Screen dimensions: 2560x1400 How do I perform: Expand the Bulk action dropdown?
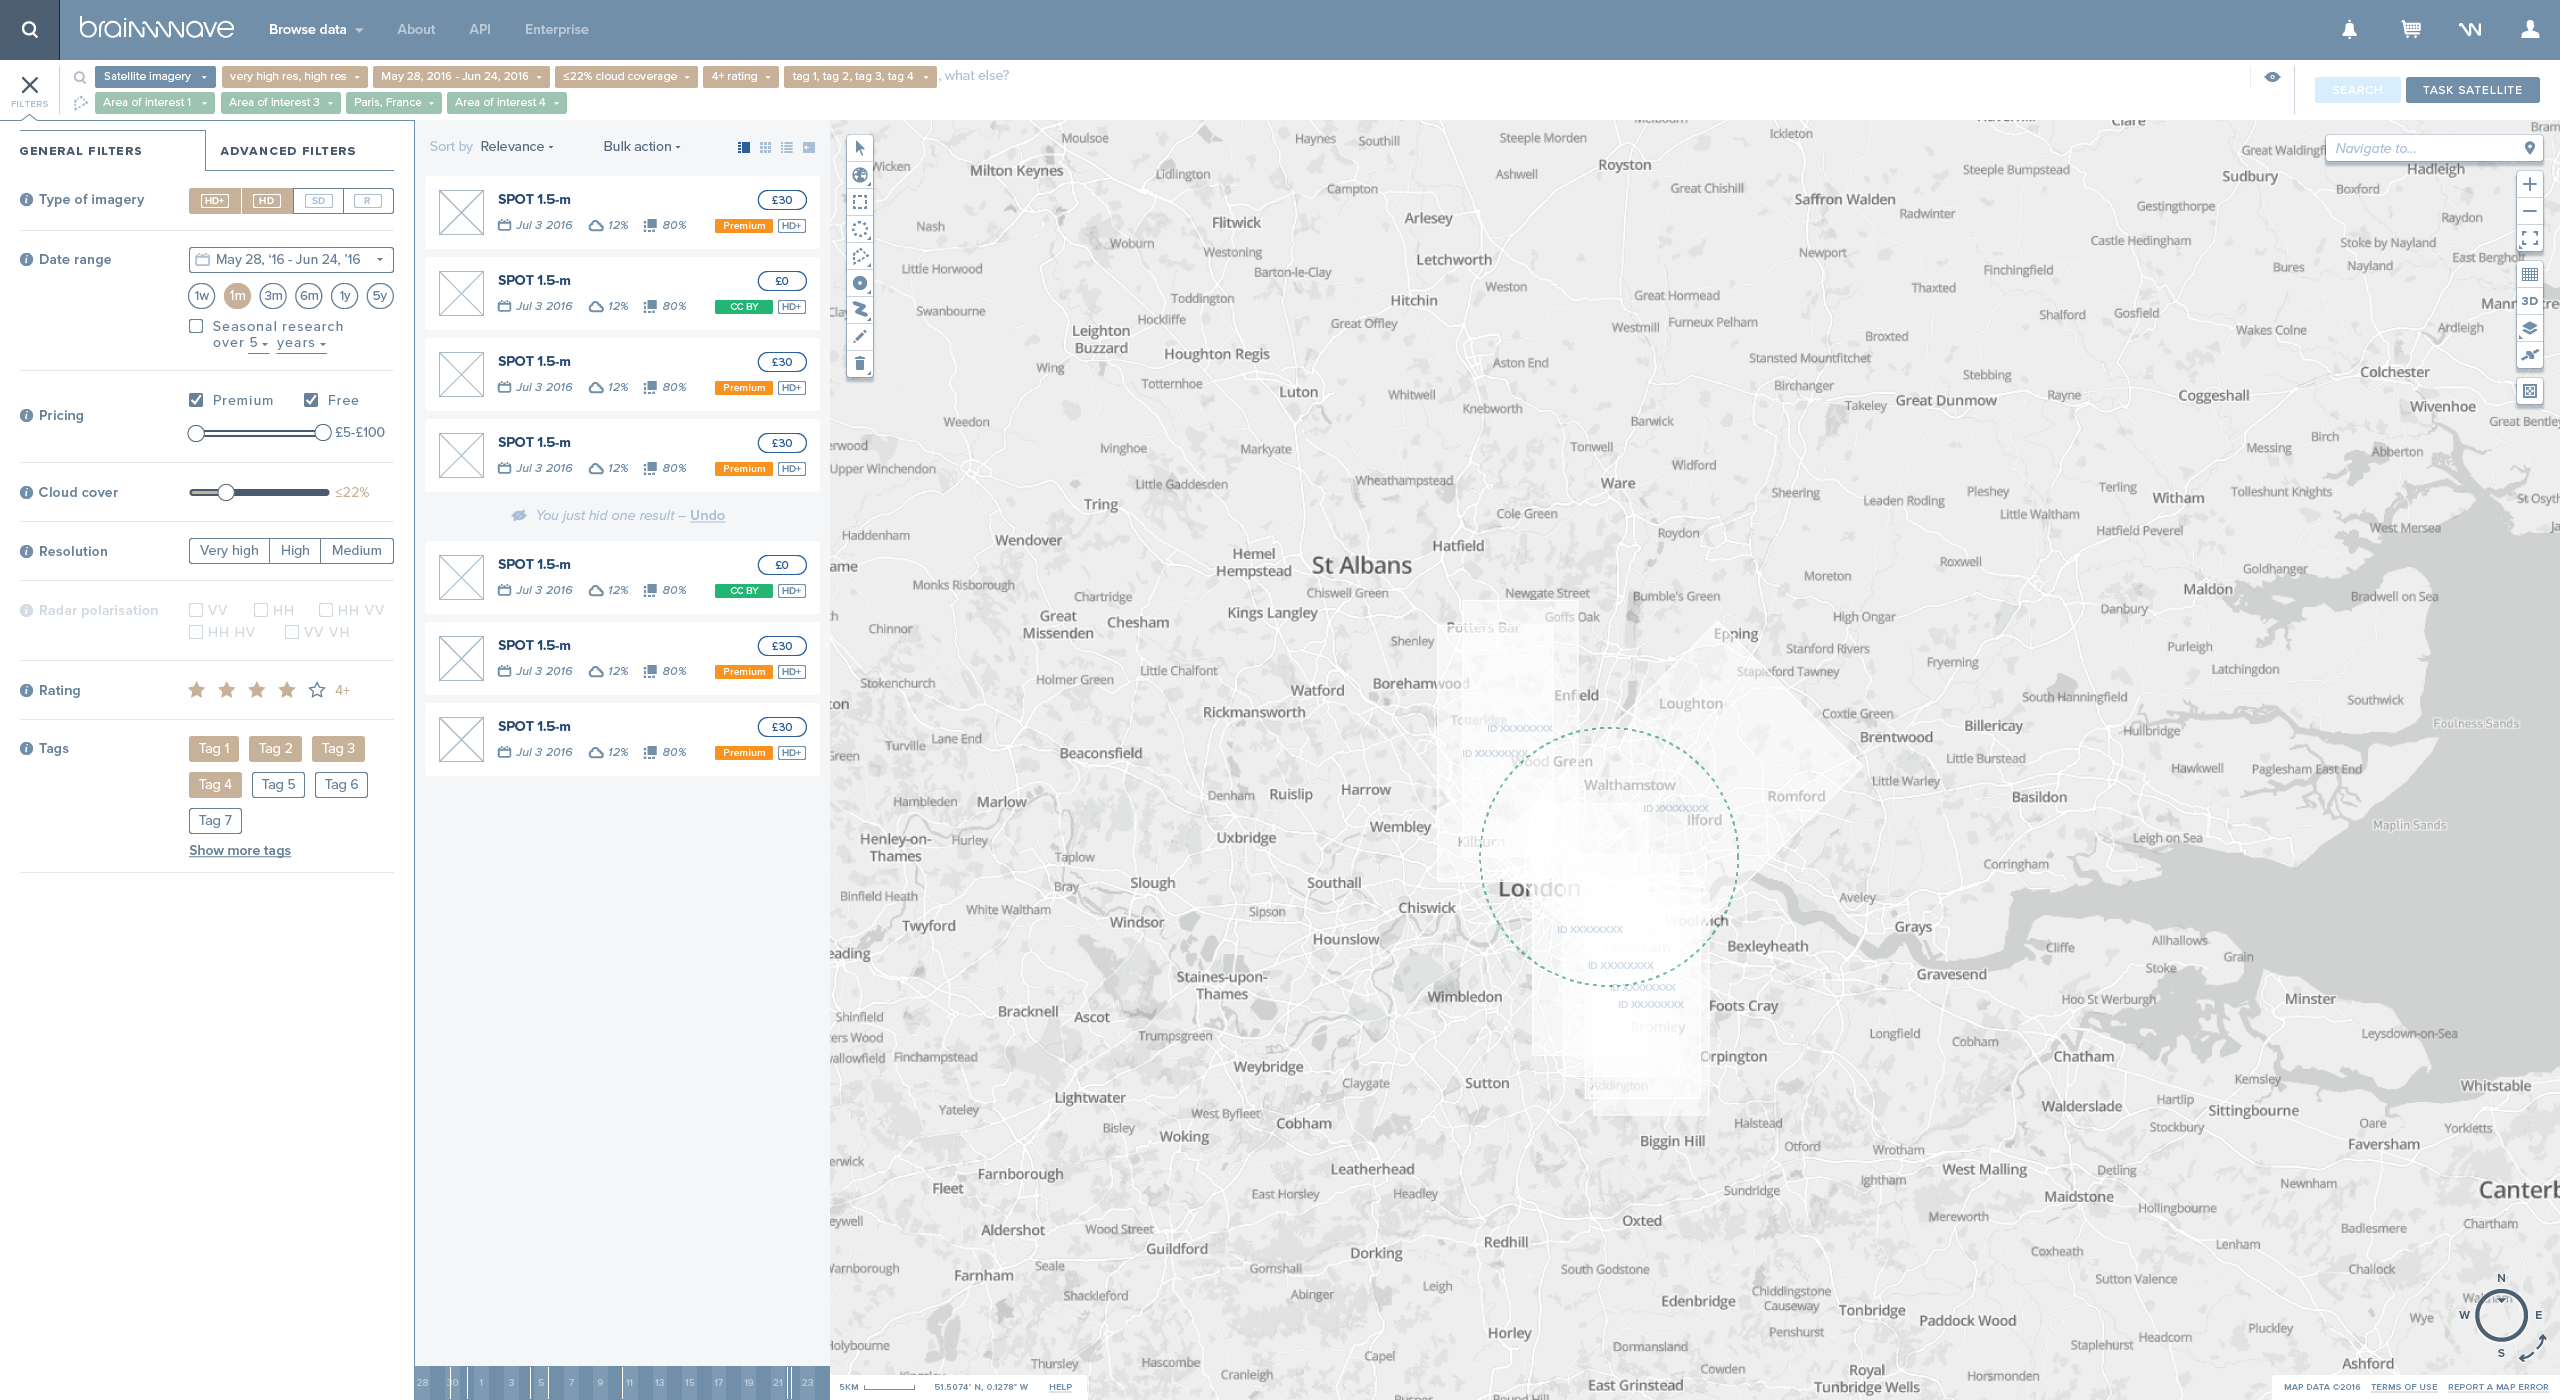click(641, 146)
